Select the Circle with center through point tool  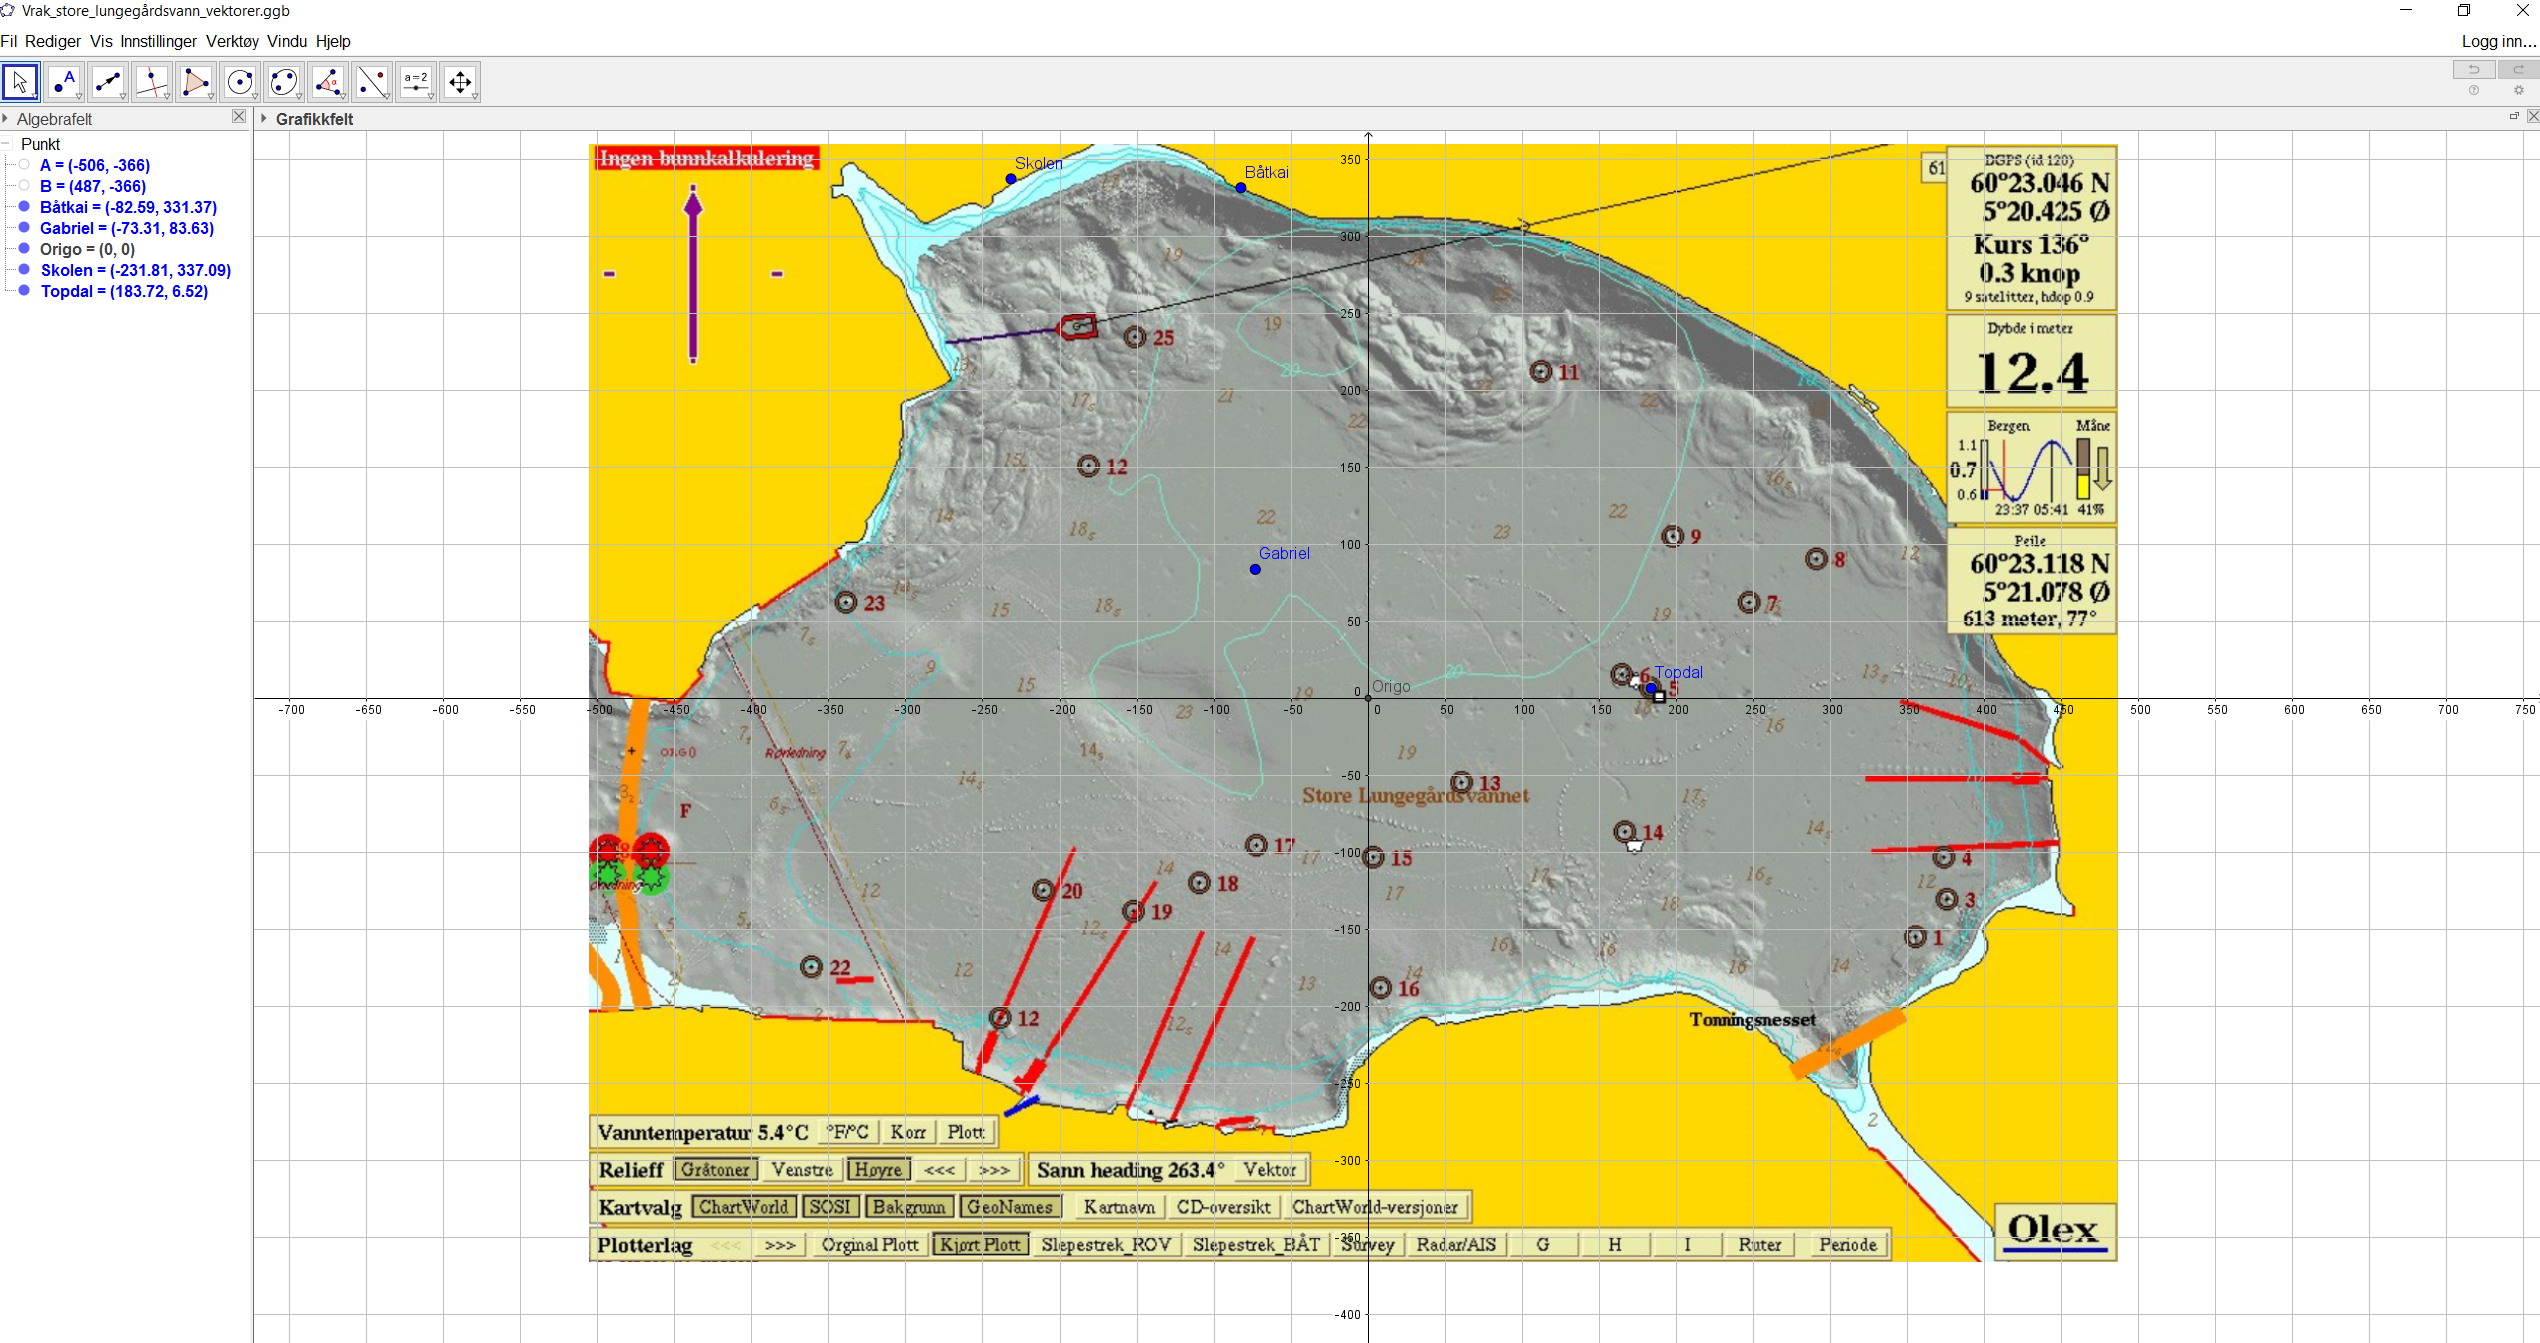point(240,82)
